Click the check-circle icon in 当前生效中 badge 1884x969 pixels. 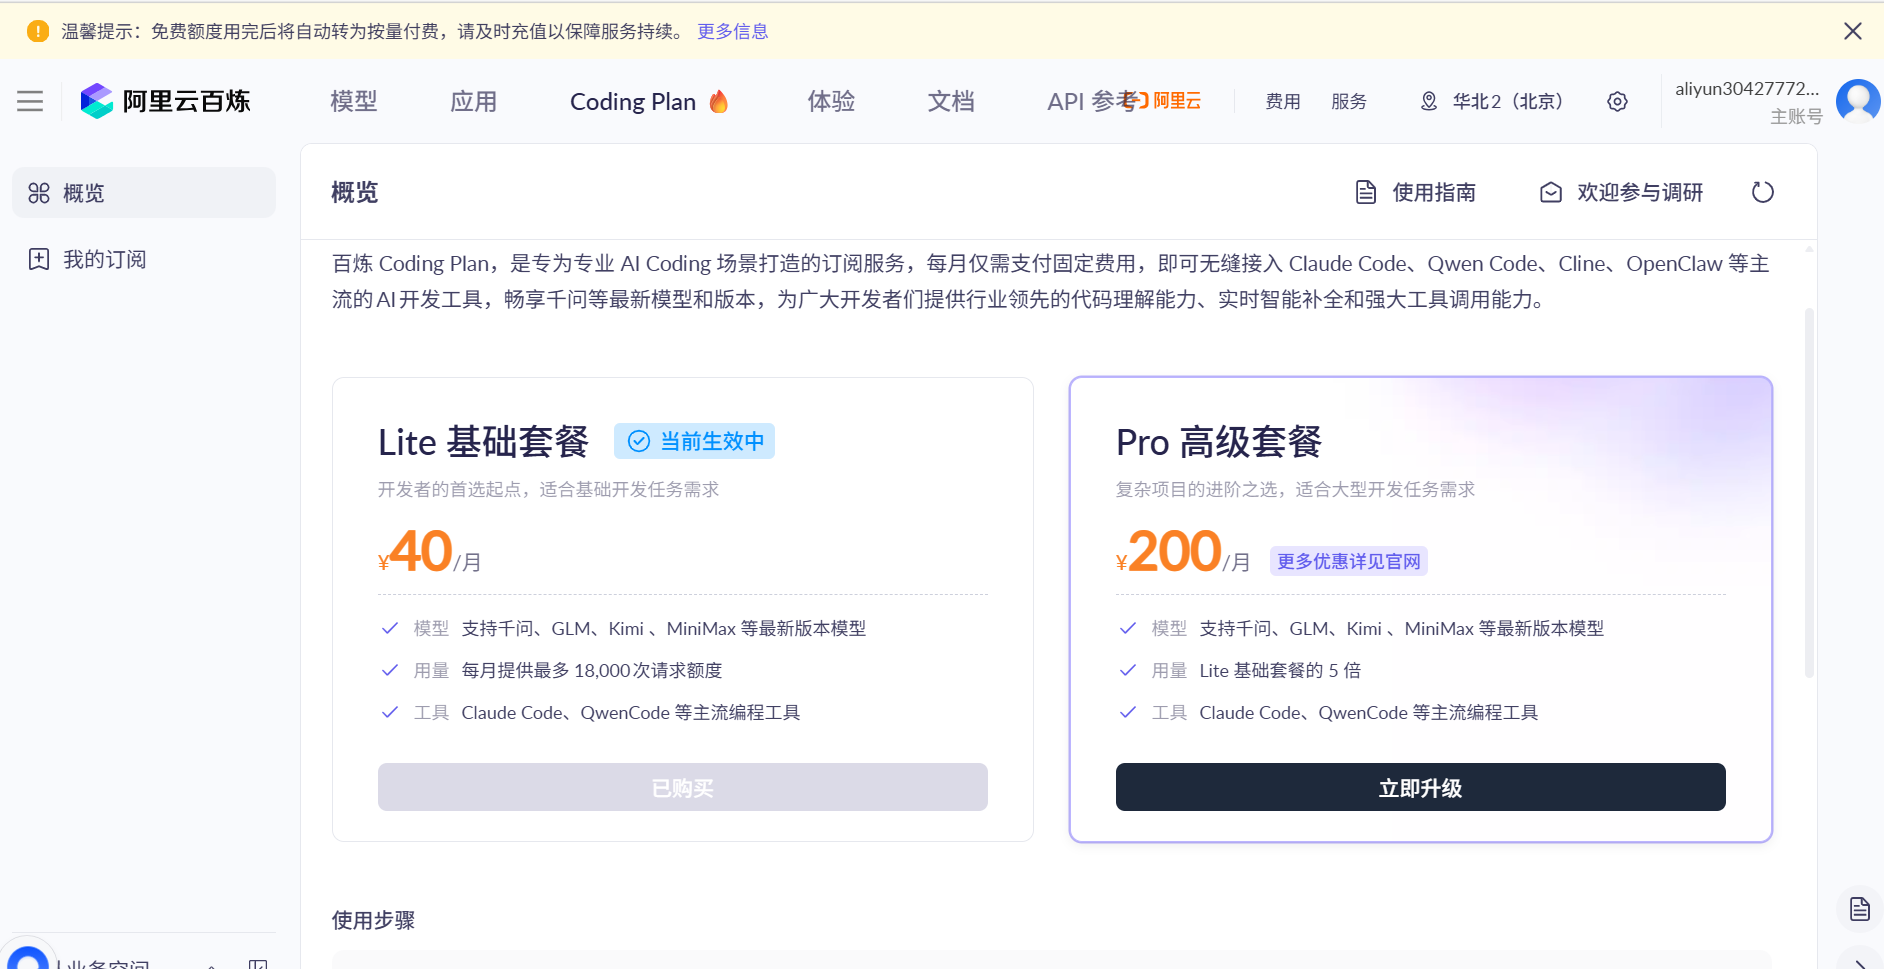click(639, 441)
